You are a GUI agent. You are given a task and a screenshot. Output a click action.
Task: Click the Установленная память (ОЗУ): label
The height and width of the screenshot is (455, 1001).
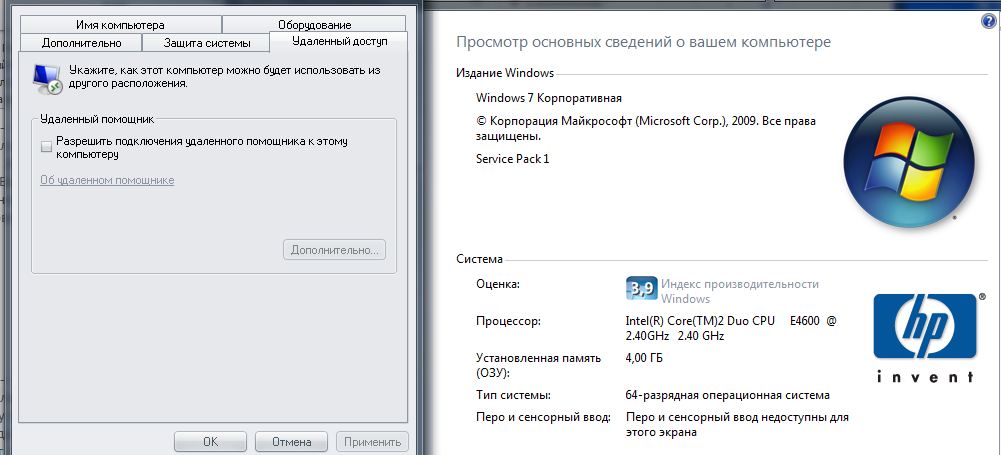(538, 366)
